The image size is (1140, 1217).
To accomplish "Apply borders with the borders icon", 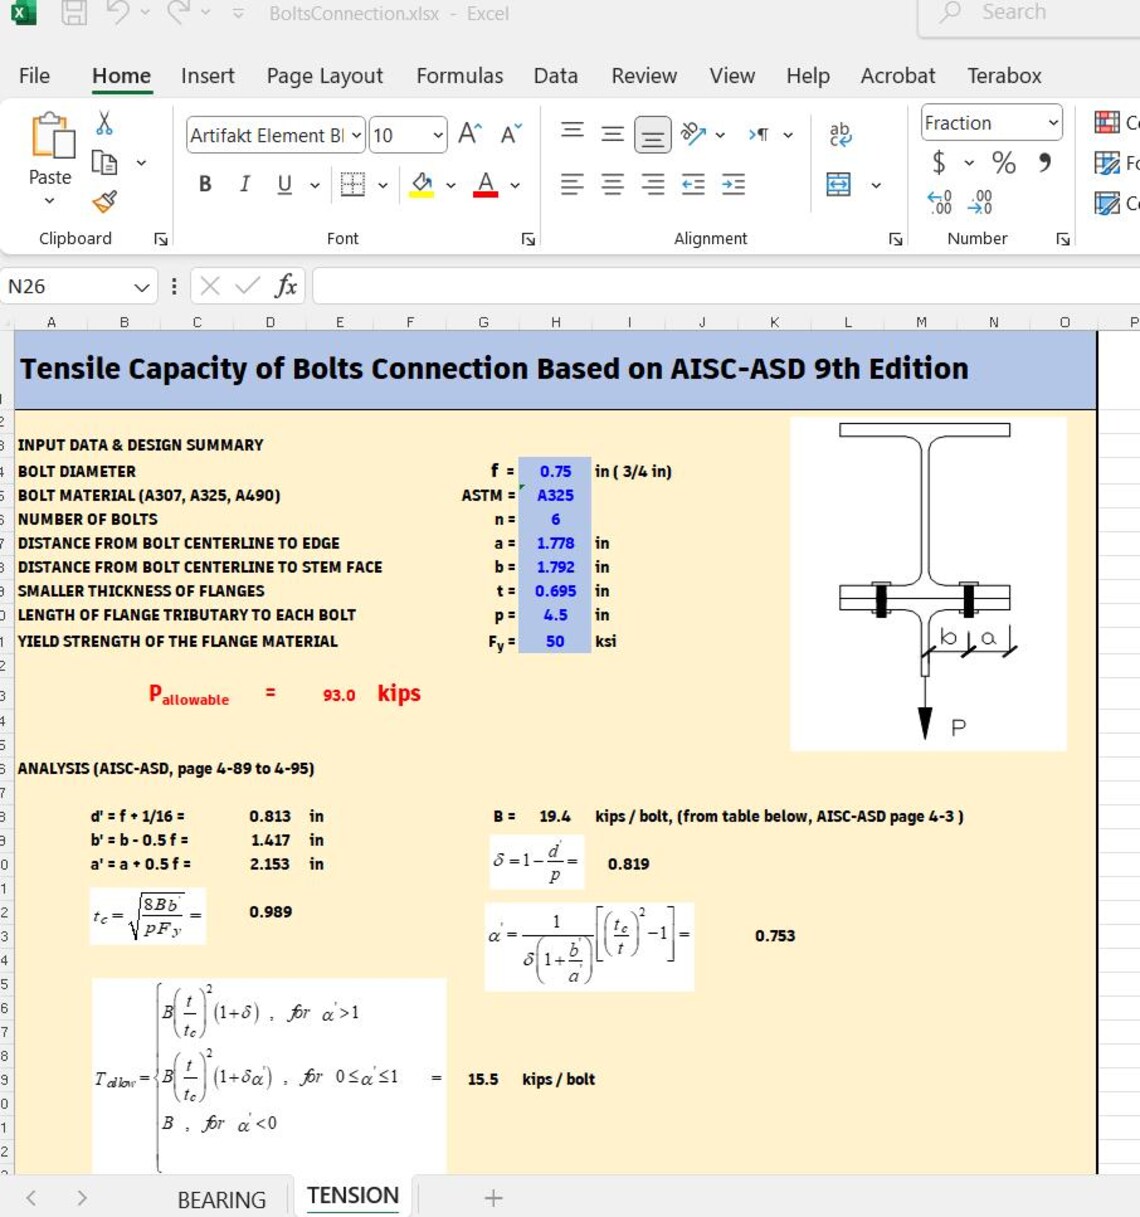I will coord(352,184).
